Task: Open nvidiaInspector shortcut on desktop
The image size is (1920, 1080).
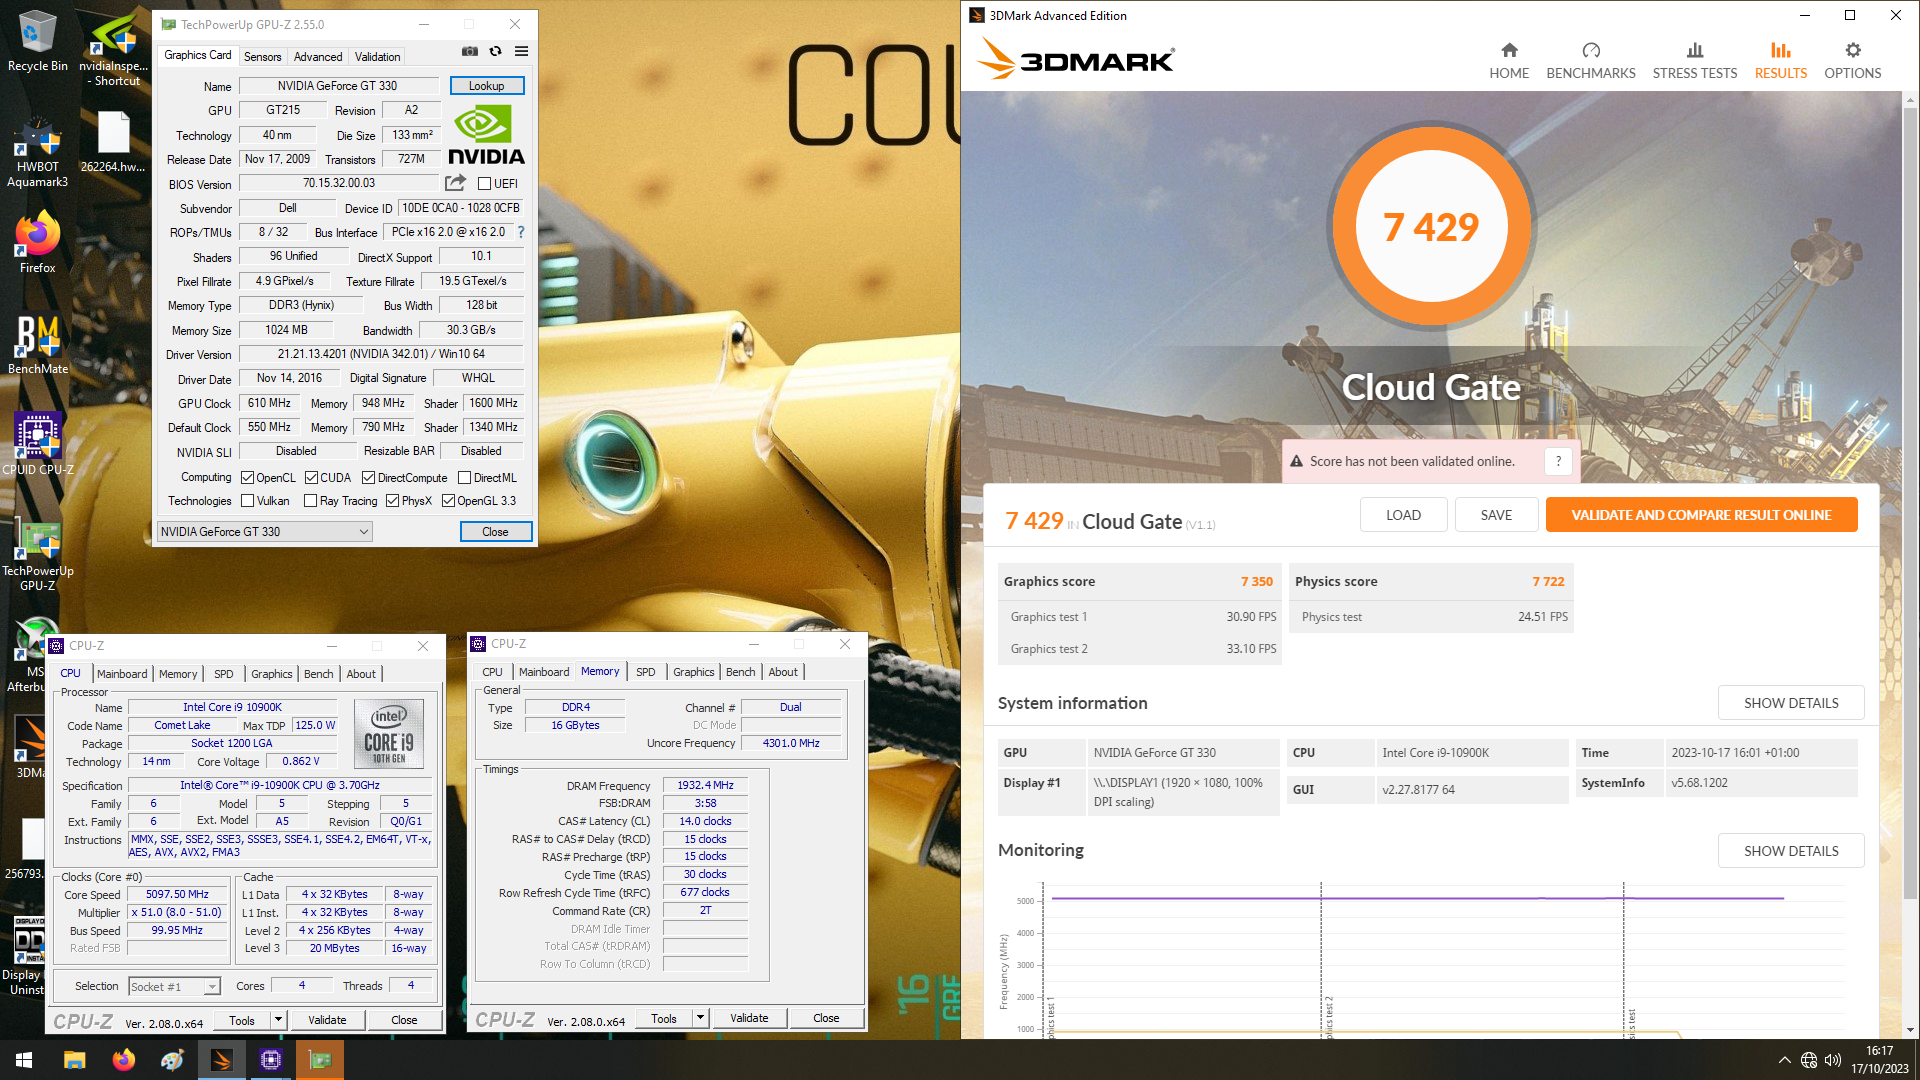Action: pos(114,50)
